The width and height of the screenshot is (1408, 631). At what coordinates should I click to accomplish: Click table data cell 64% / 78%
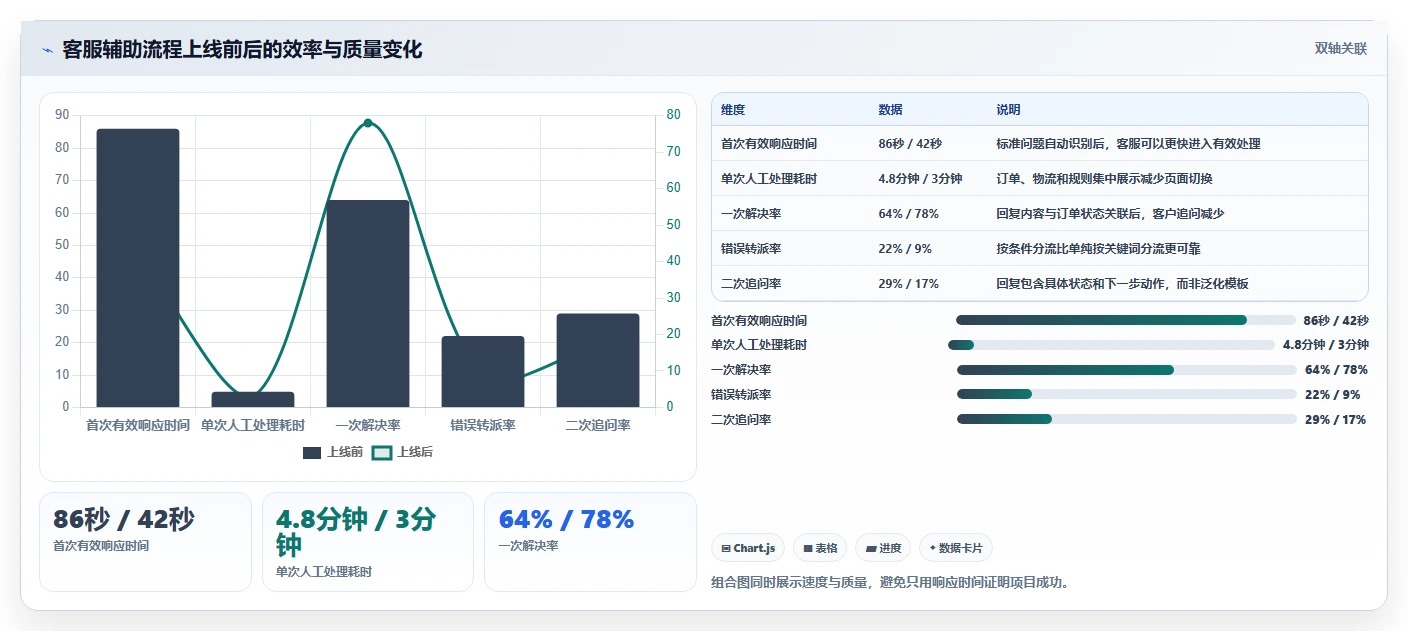pyautogui.click(x=908, y=214)
